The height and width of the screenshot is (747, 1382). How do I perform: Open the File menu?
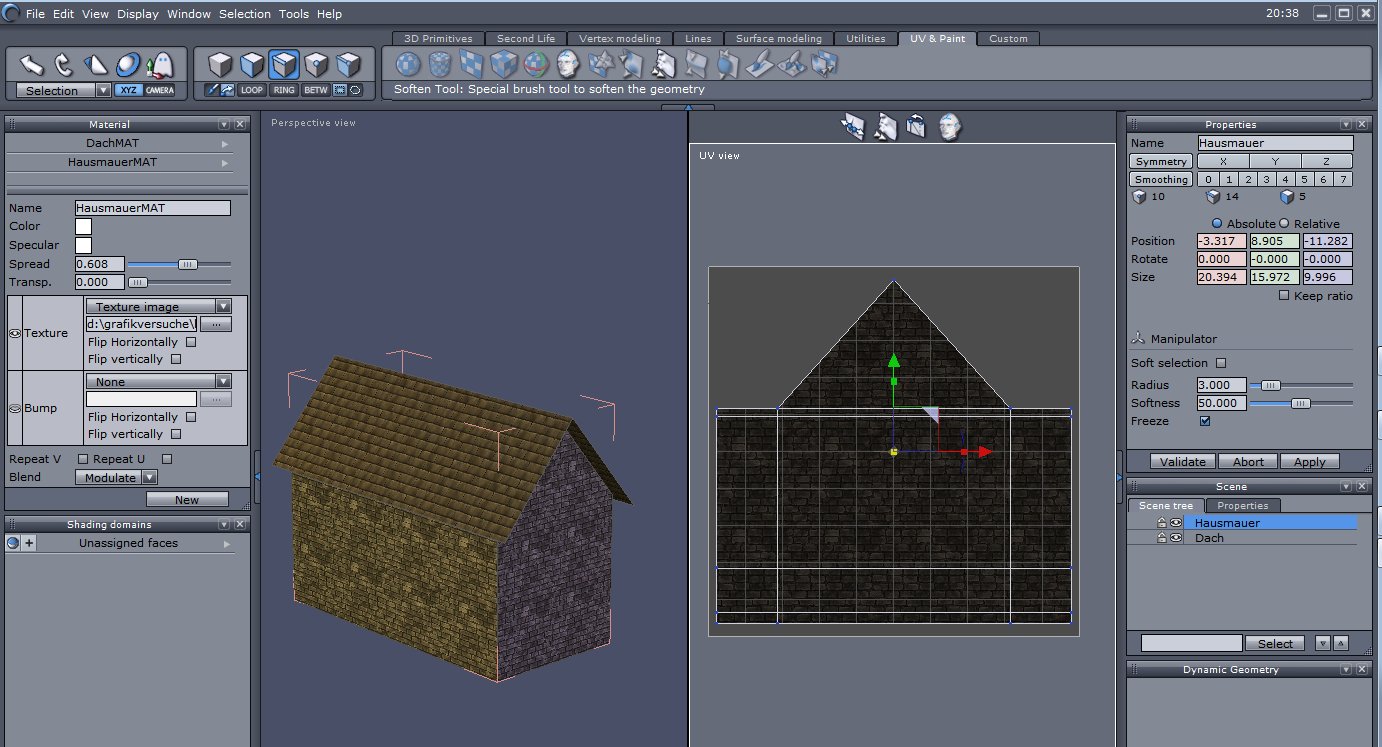click(35, 14)
